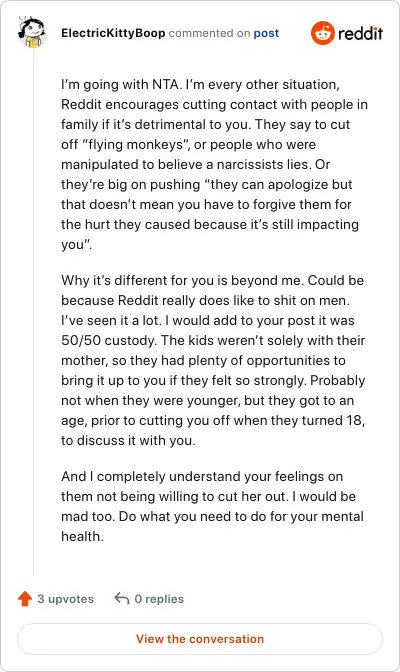The height and width of the screenshot is (672, 400).
Task: Click the comment thread vertical line
Action: click(33, 311)
